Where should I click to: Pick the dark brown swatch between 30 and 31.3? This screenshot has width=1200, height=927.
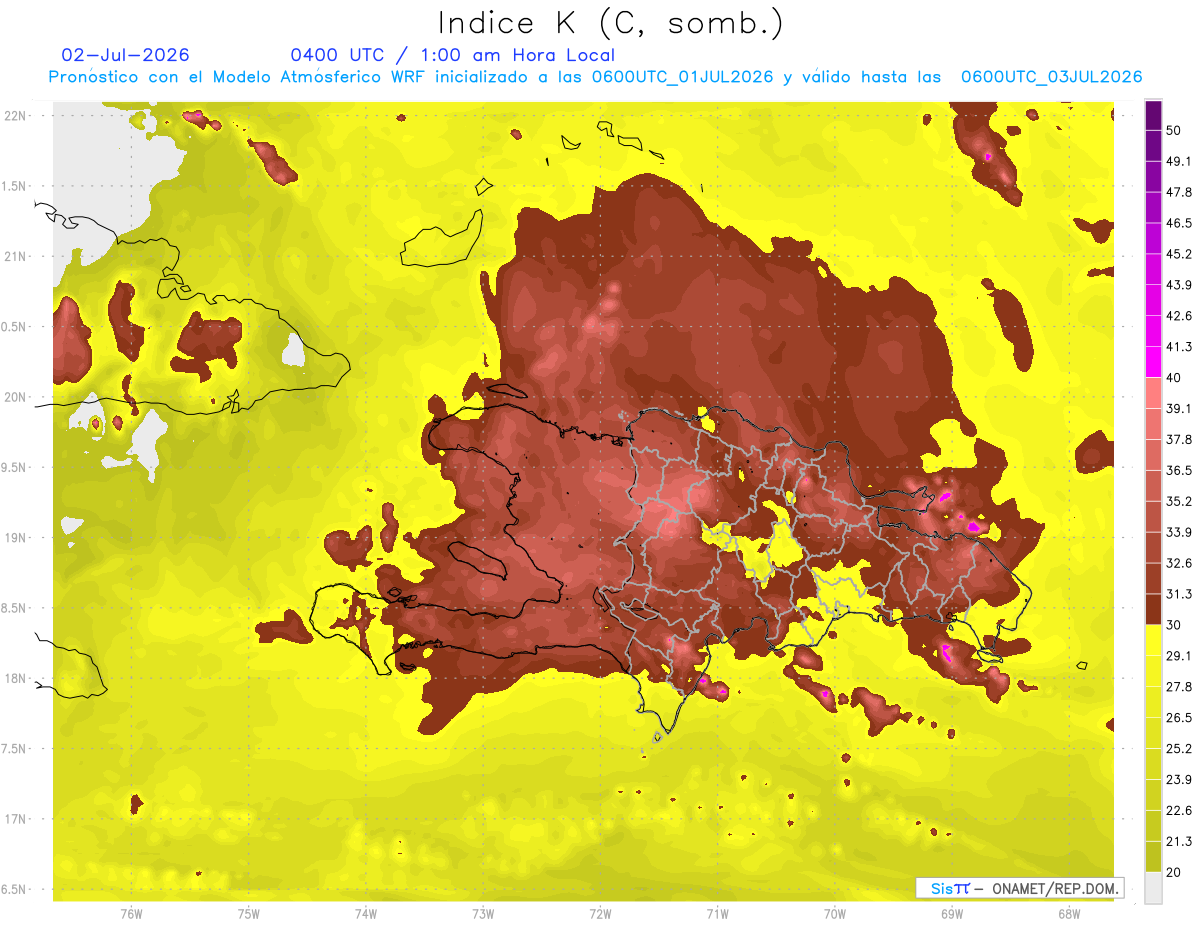pyautogui.click(x=1153, y=609)
